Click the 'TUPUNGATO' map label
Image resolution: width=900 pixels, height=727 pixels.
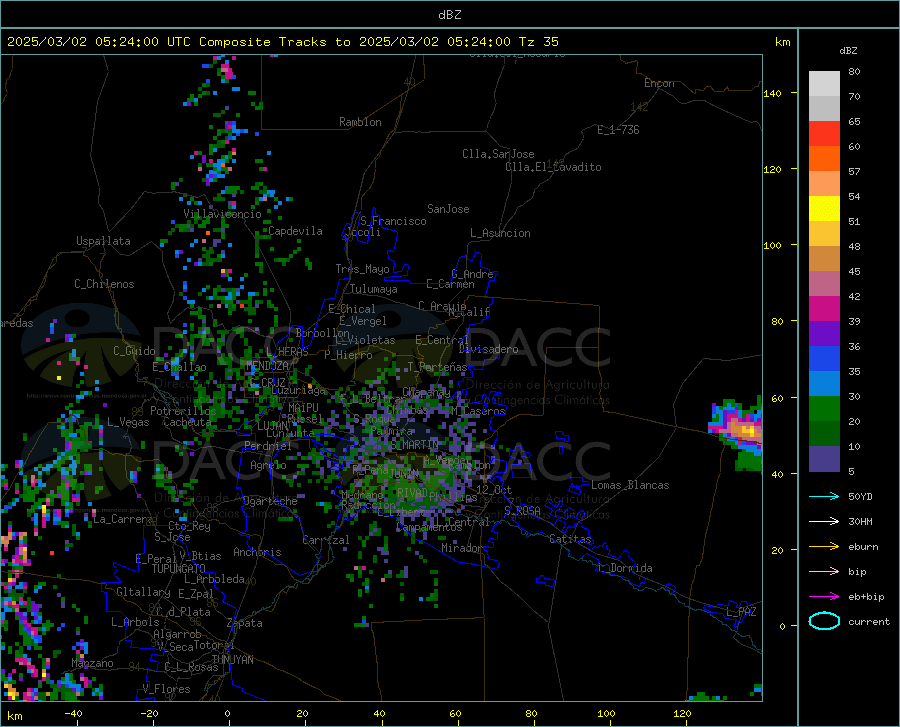(179, 569)
